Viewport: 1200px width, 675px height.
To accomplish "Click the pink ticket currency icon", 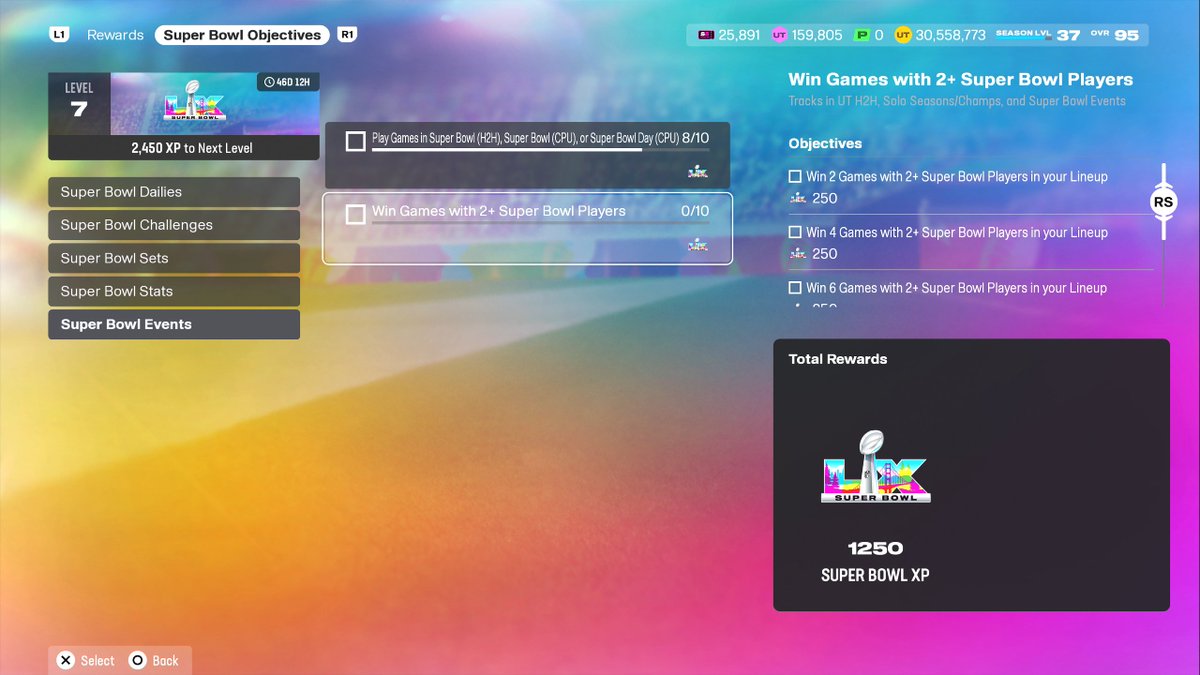I will point(706,35).
